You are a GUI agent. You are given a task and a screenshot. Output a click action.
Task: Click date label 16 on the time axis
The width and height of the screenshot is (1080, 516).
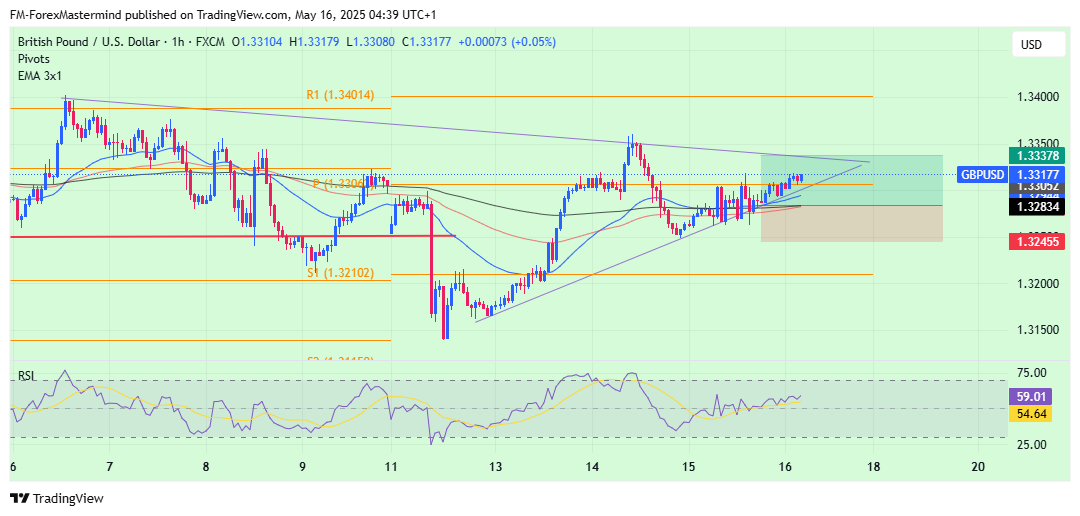784,467
